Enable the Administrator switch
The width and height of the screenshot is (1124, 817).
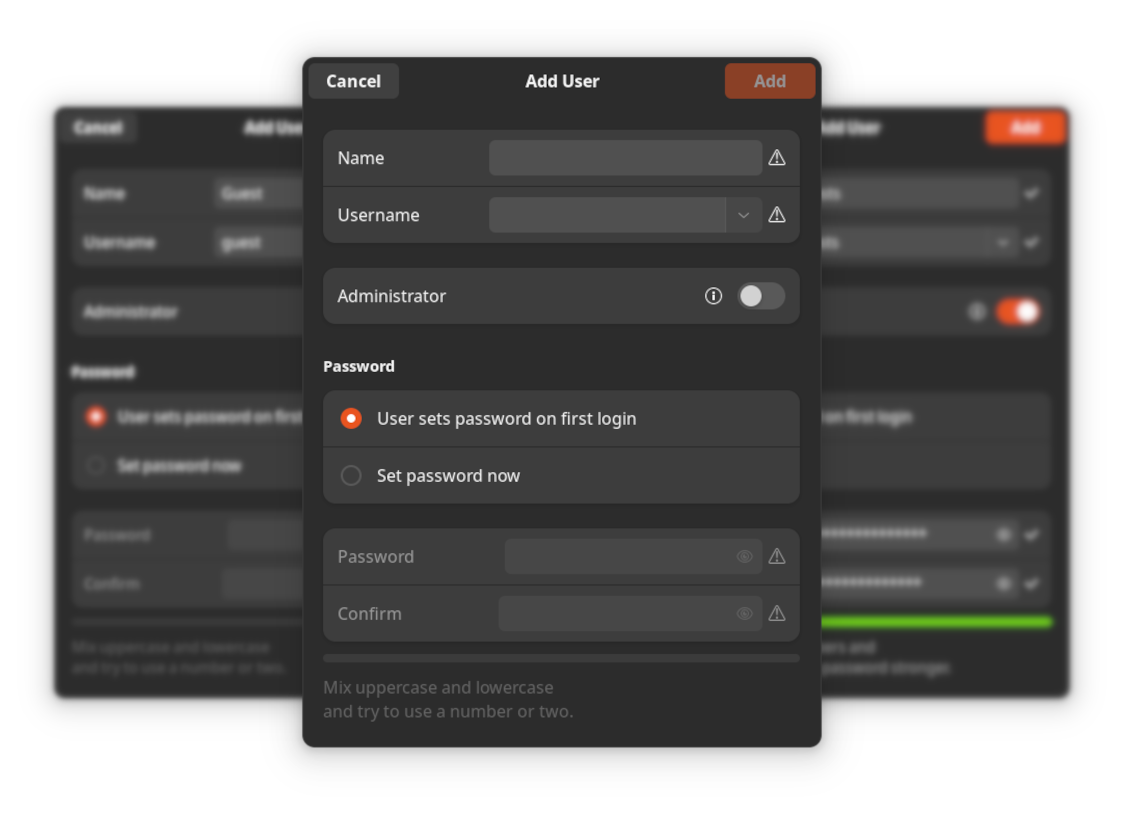(761, 295)
